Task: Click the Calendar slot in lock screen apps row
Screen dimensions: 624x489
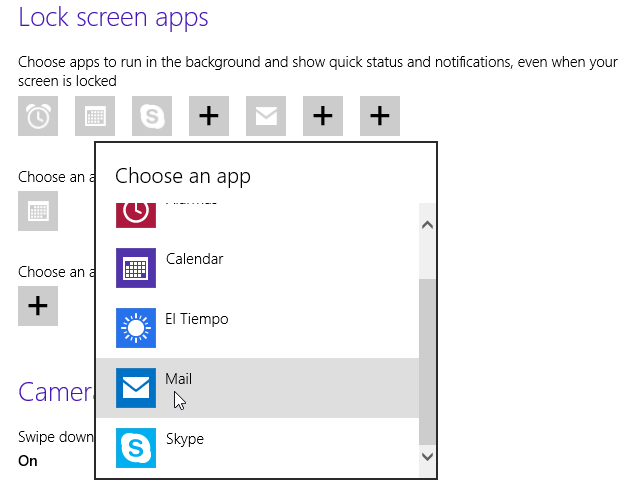Action: click(95, 116)
